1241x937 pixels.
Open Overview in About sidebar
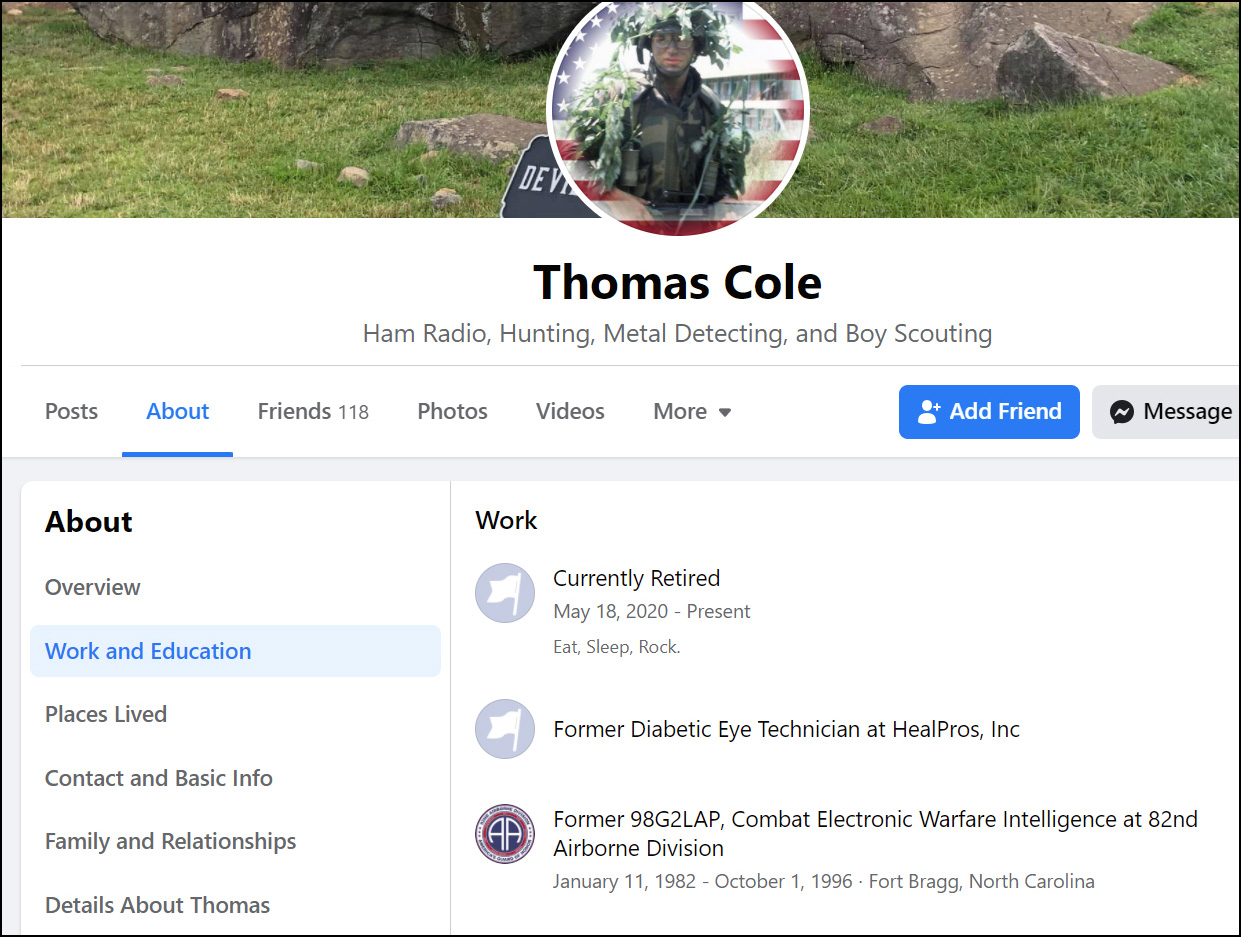pos(93,587)
